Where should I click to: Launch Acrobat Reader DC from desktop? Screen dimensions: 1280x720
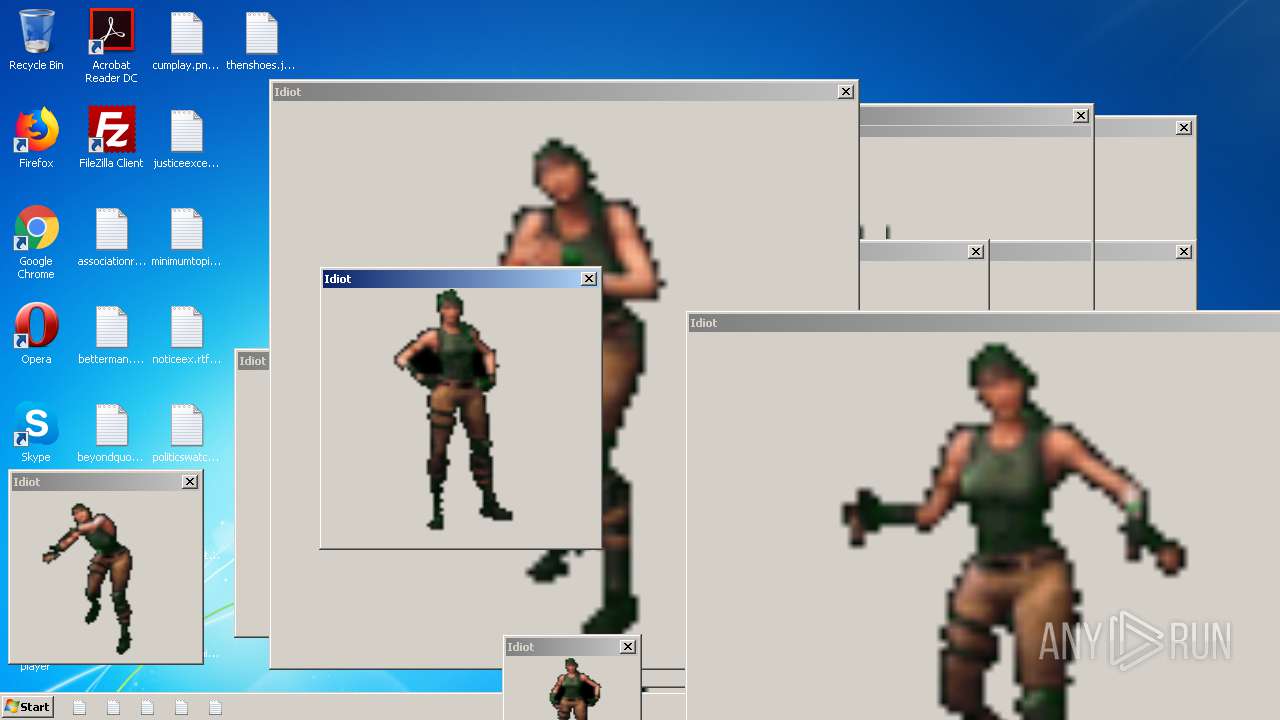(x=111, y=46)
